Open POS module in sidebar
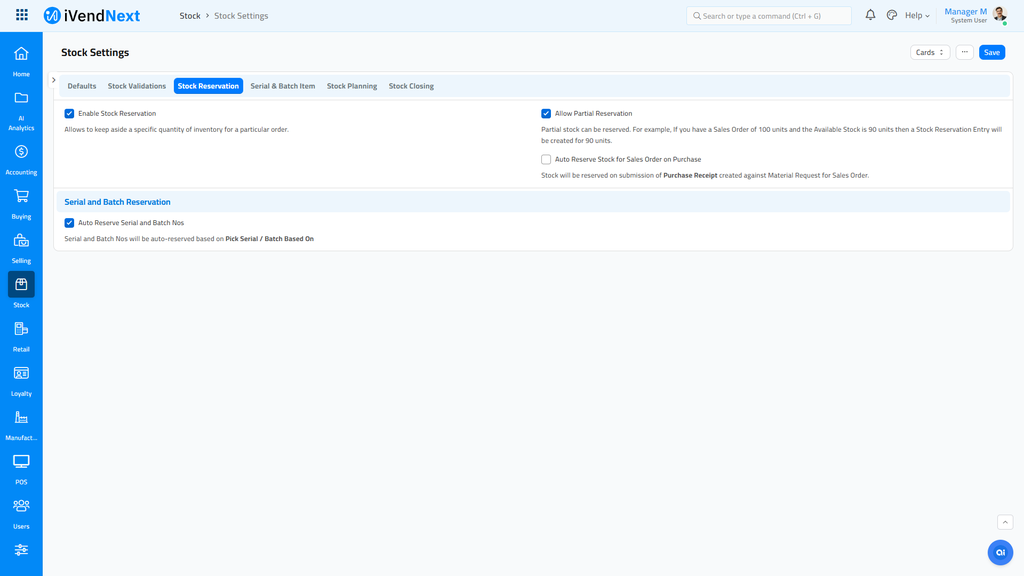This screenshot has height=576, width=1024. [21, 470]
